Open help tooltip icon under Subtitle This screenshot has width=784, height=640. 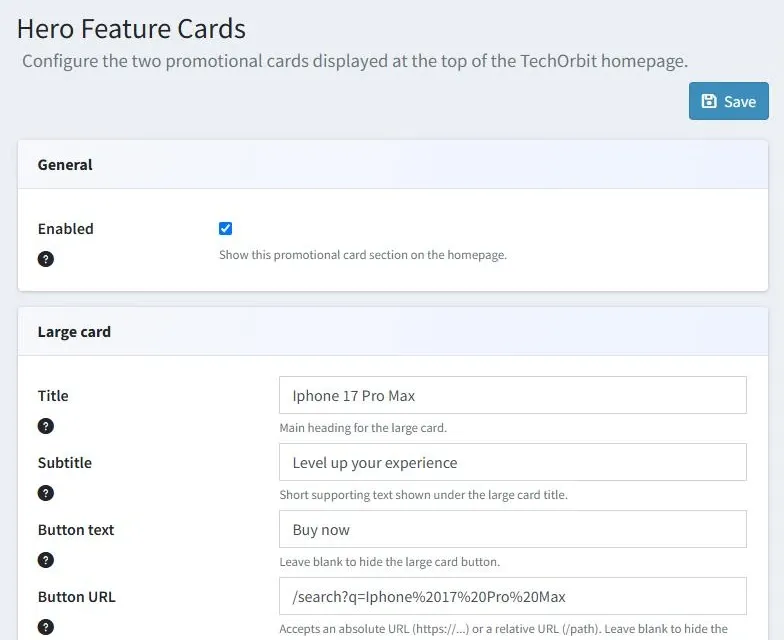point(46,493)
